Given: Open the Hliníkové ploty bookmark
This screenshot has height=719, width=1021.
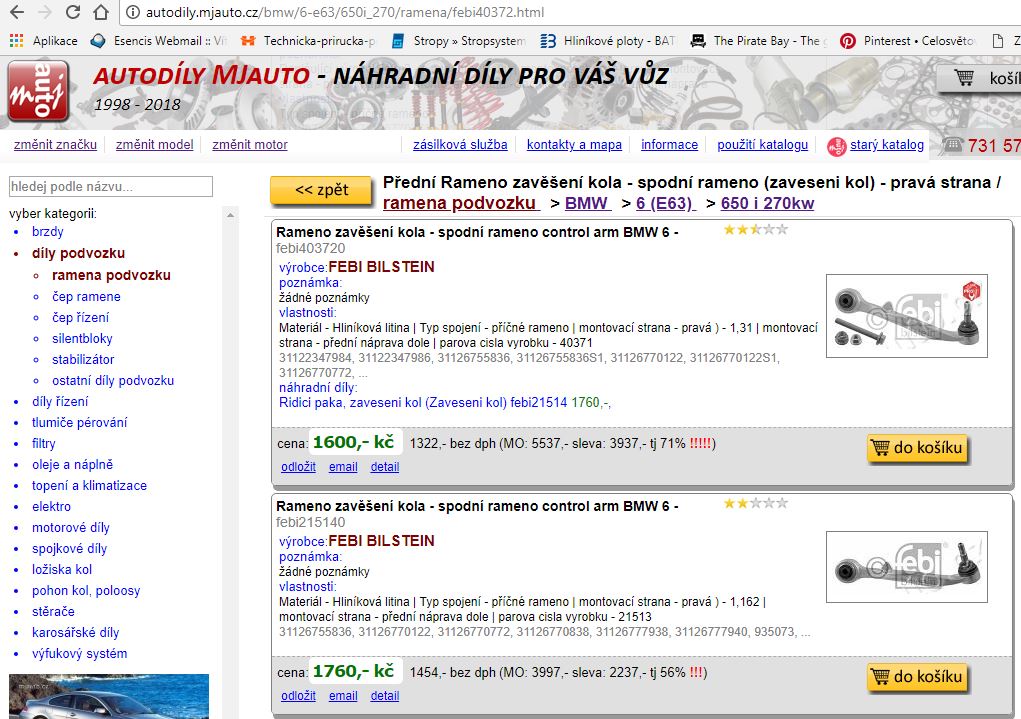Looking at the screenshot, I should coord(608,40).
